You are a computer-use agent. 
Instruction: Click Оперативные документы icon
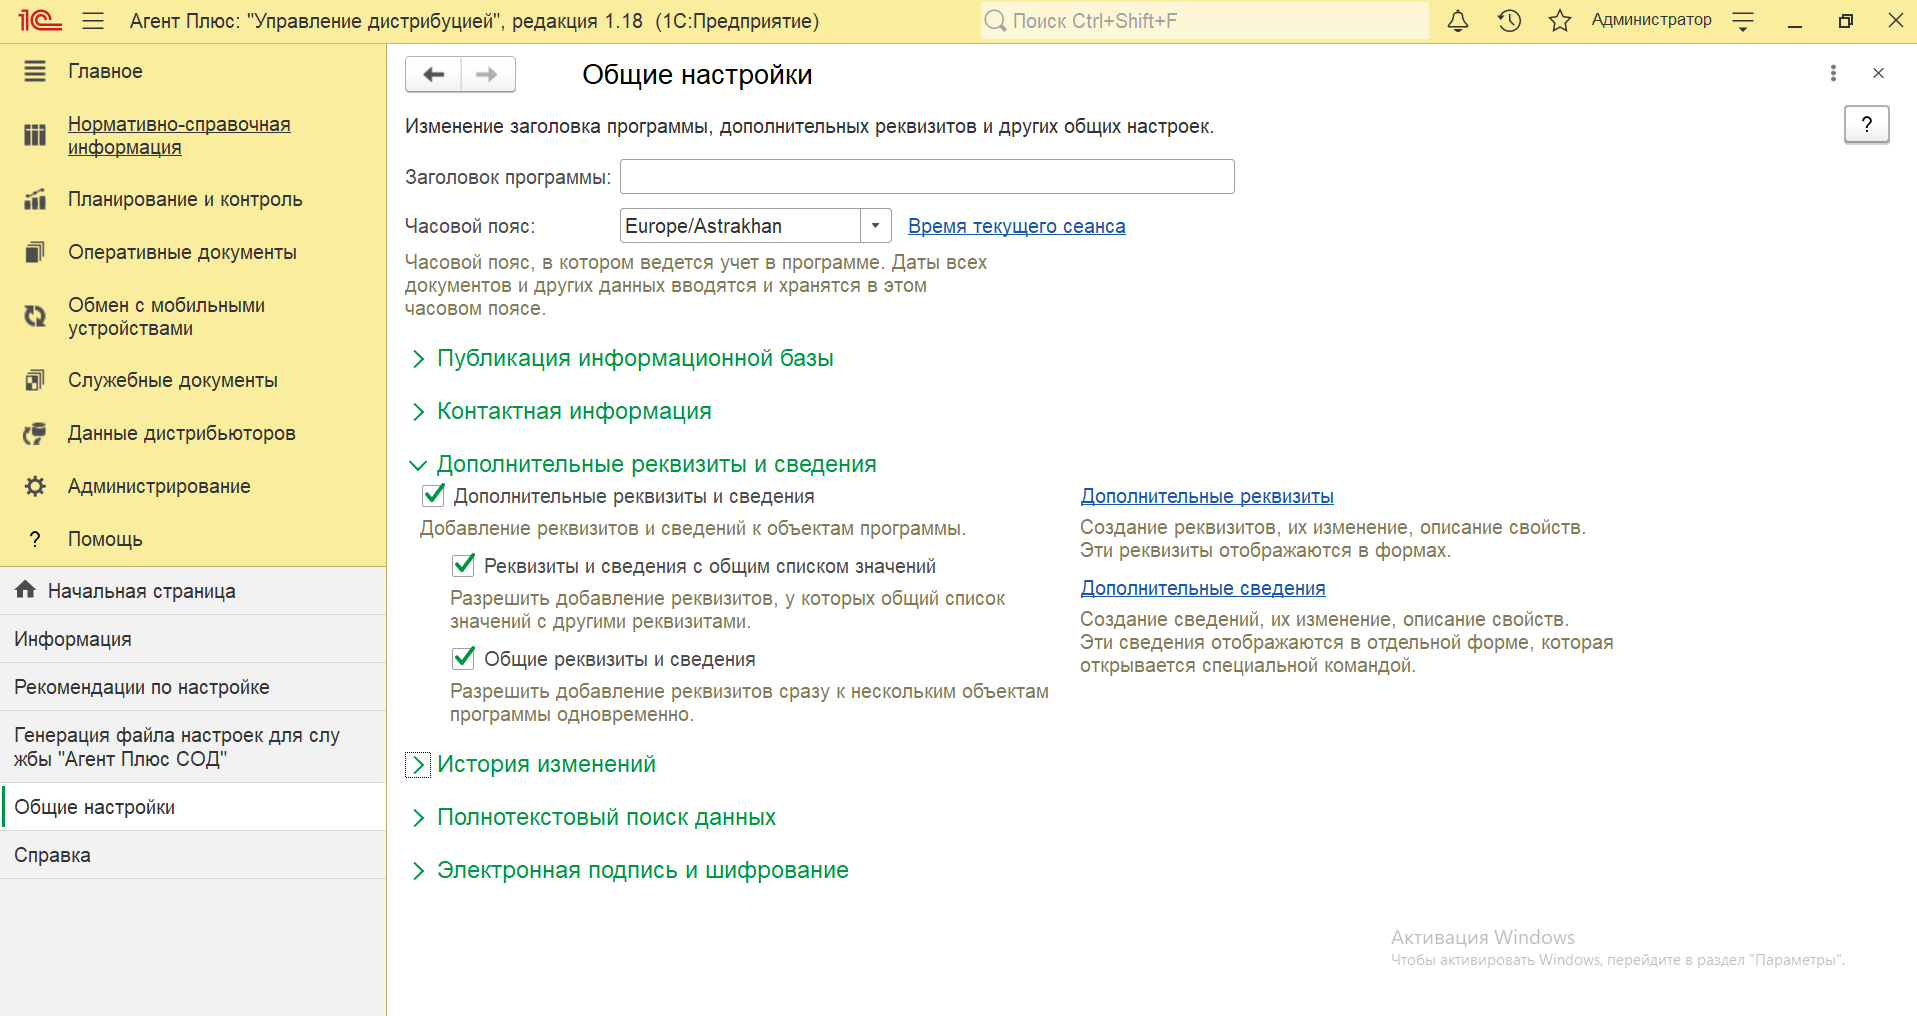coord(35,252)
